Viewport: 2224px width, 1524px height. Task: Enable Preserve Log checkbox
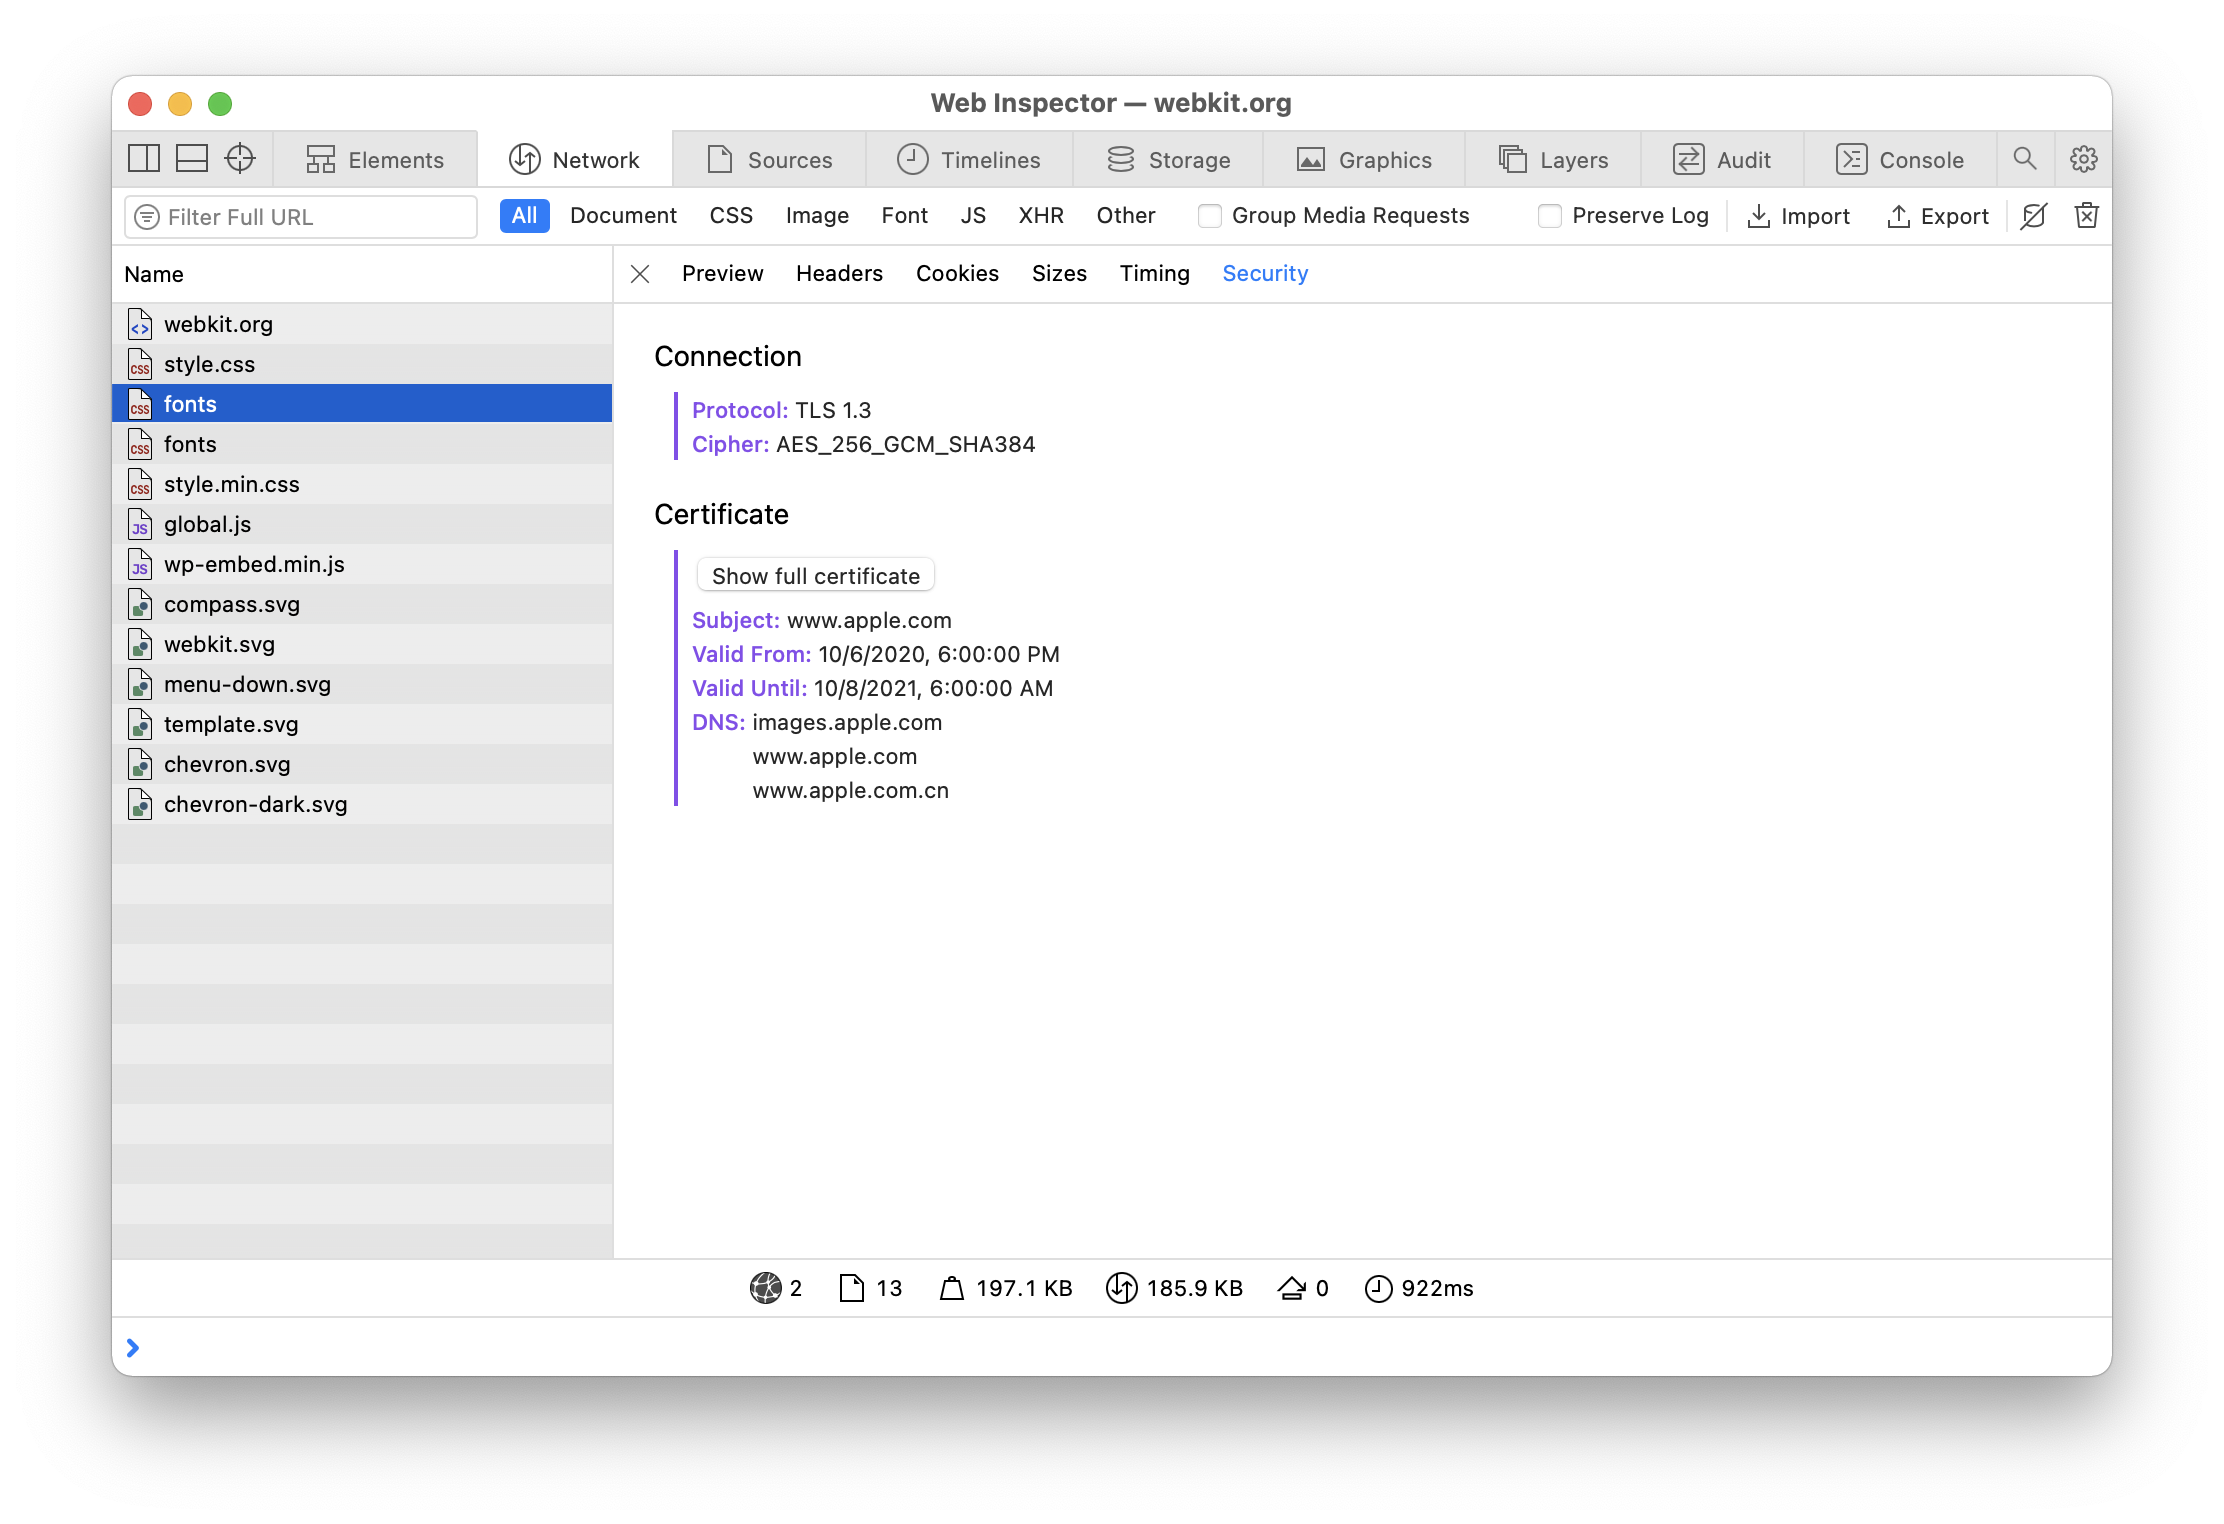tap(1550, 216)
